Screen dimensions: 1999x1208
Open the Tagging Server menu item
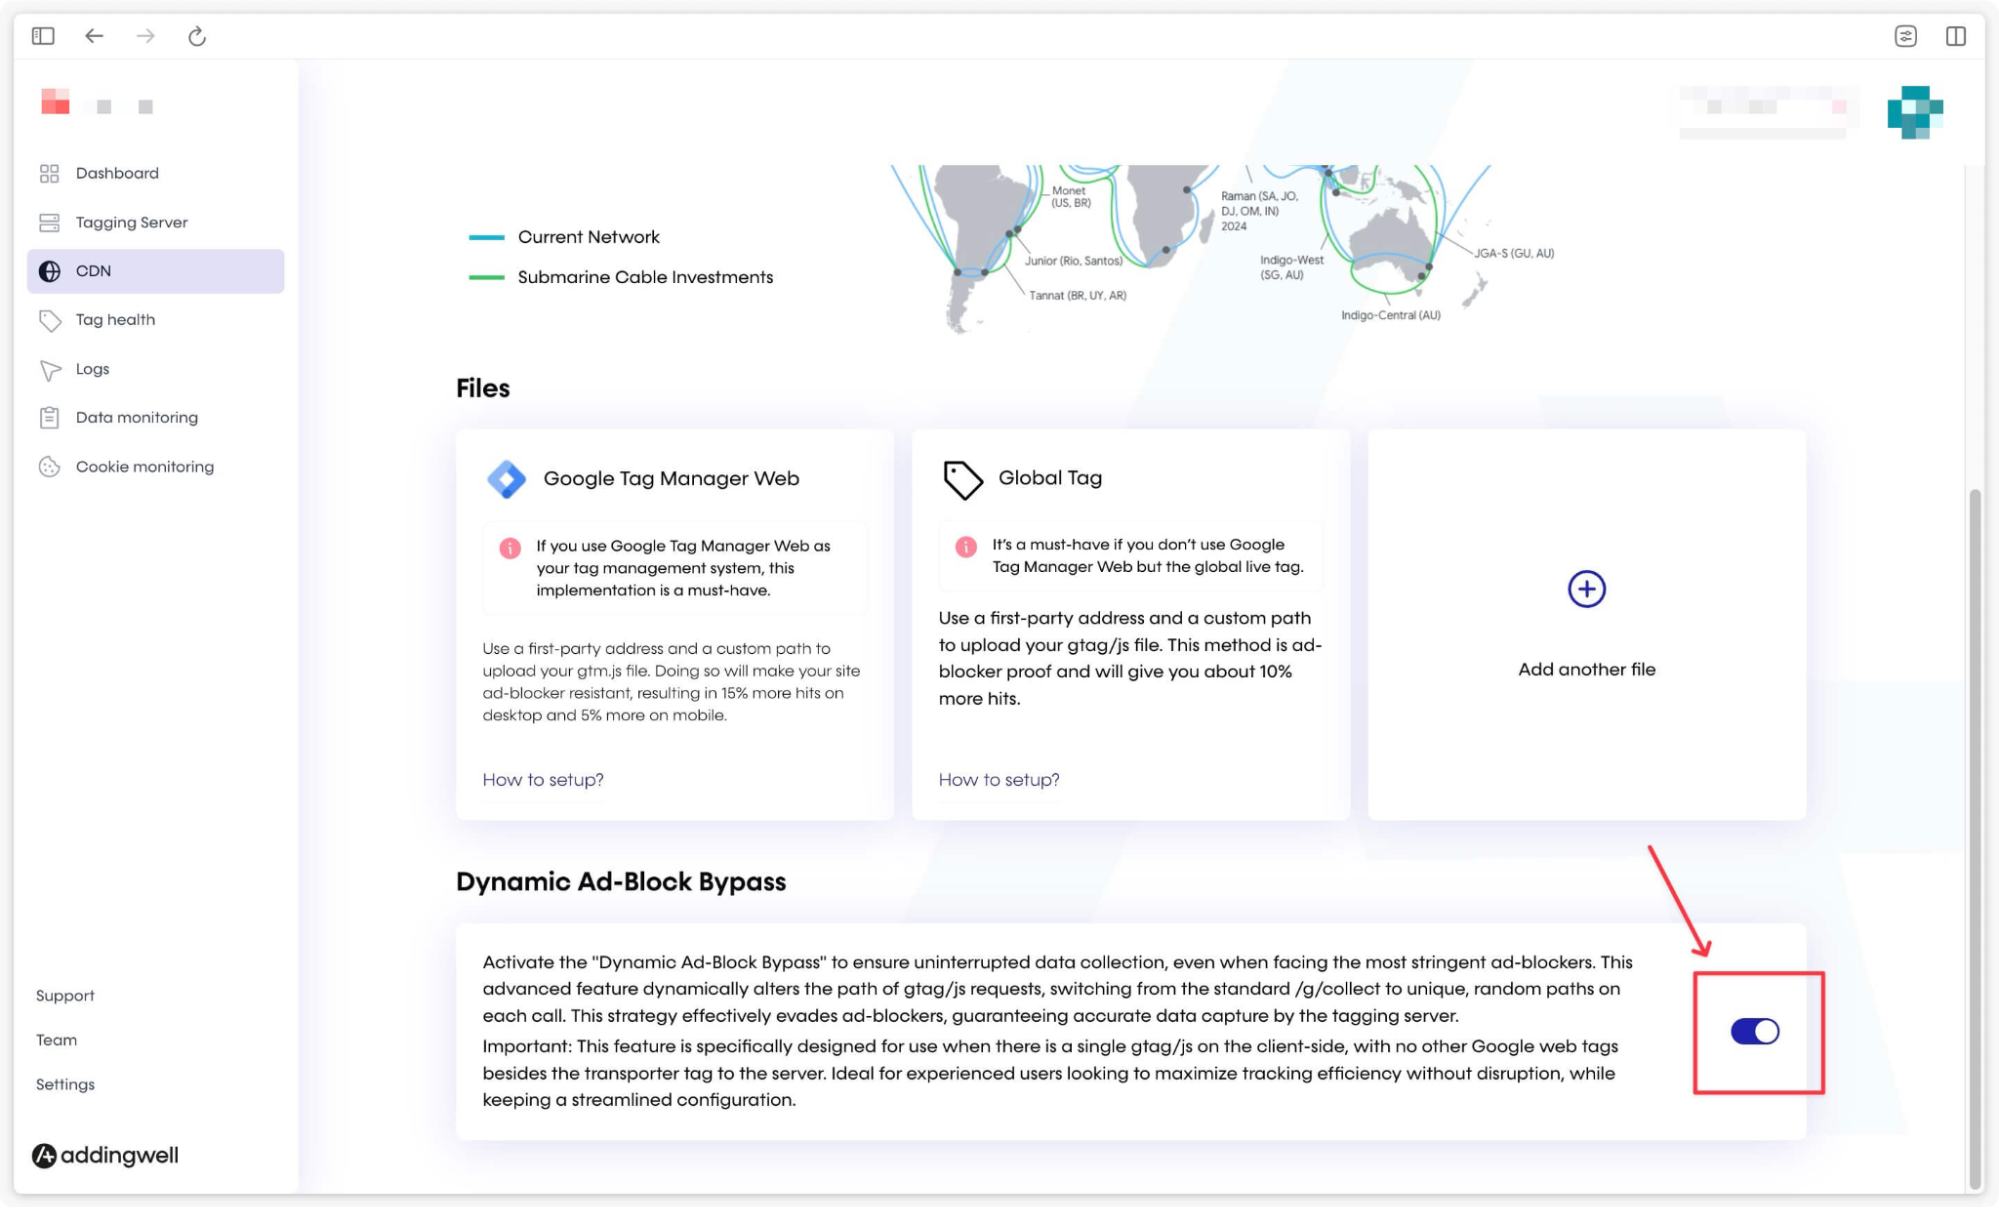(155, 222)
